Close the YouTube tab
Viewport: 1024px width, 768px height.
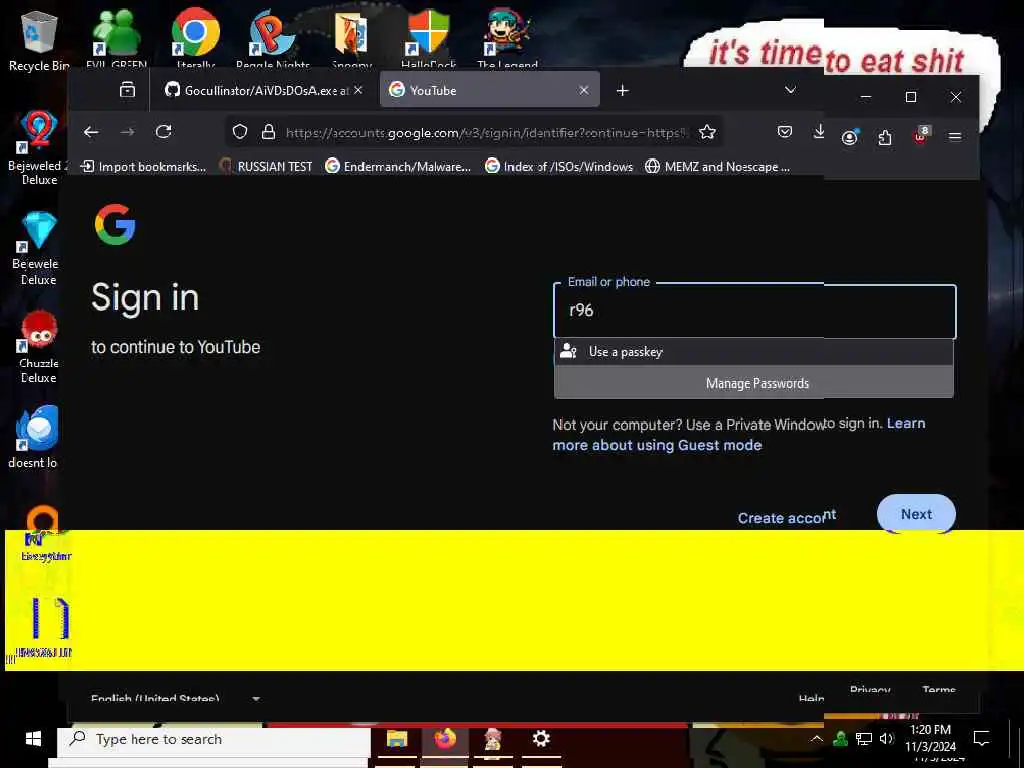[x=584, y=90]
